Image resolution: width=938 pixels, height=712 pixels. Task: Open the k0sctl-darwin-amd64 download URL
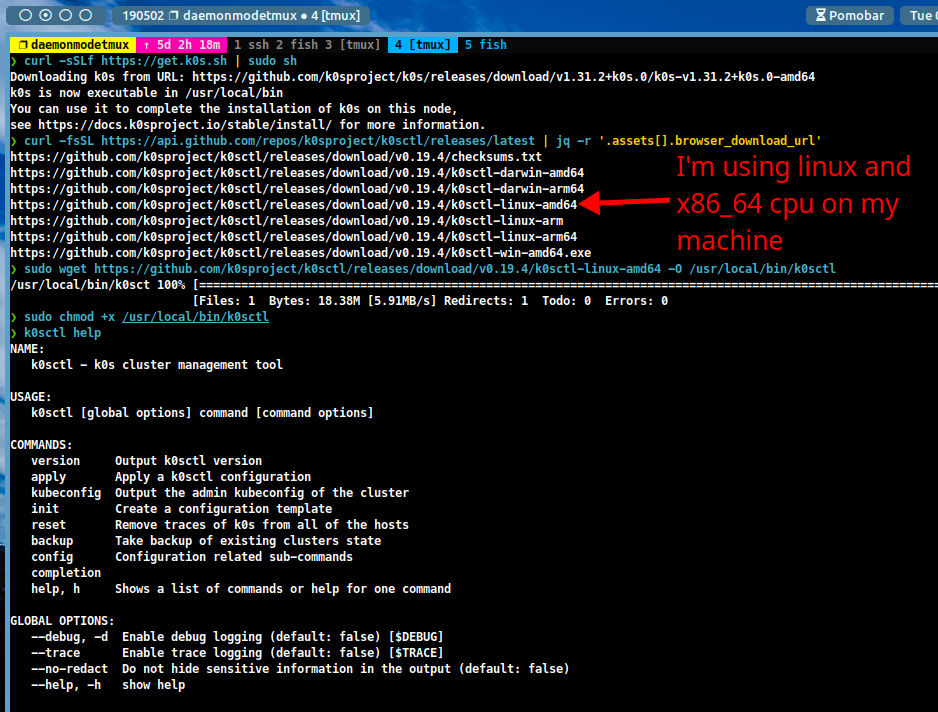point(297,173)
